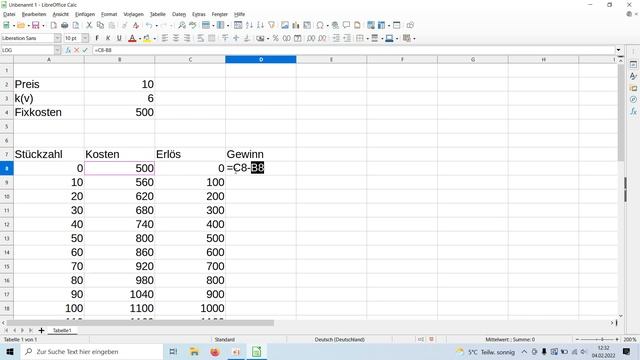Click the Format as Percent icon
The width and height of the screenshot is (640, 360).
276,38
